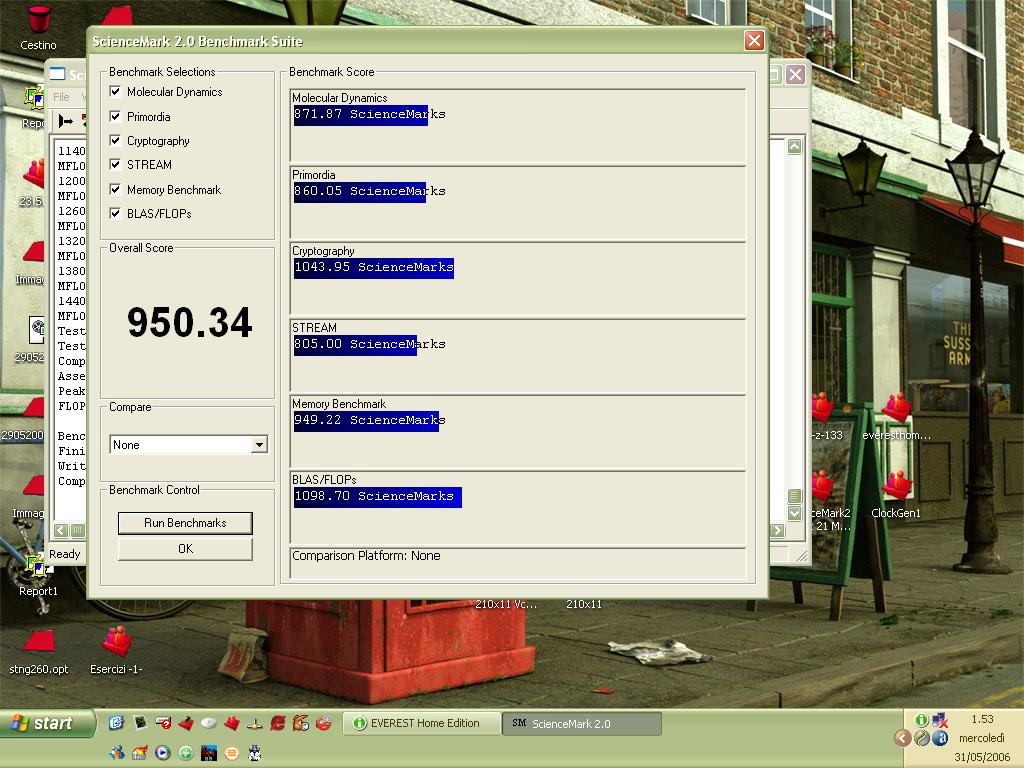Toggle the Cryptography checkbox
The height and width of the screenshot is (768, 1024).
click(116, 140)
